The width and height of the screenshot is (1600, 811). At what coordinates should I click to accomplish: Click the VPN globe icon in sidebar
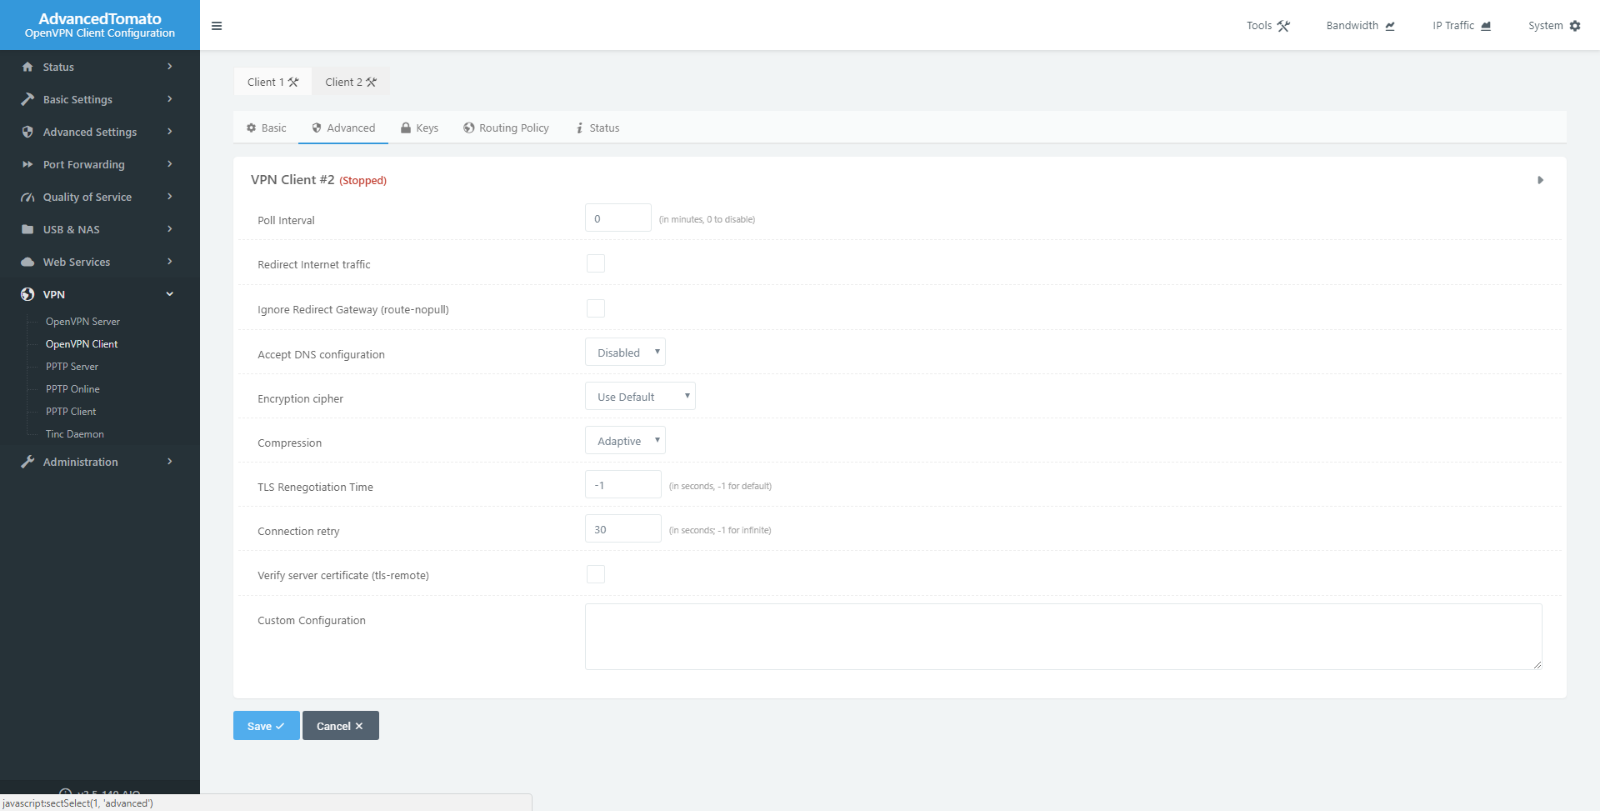[28, 294]
